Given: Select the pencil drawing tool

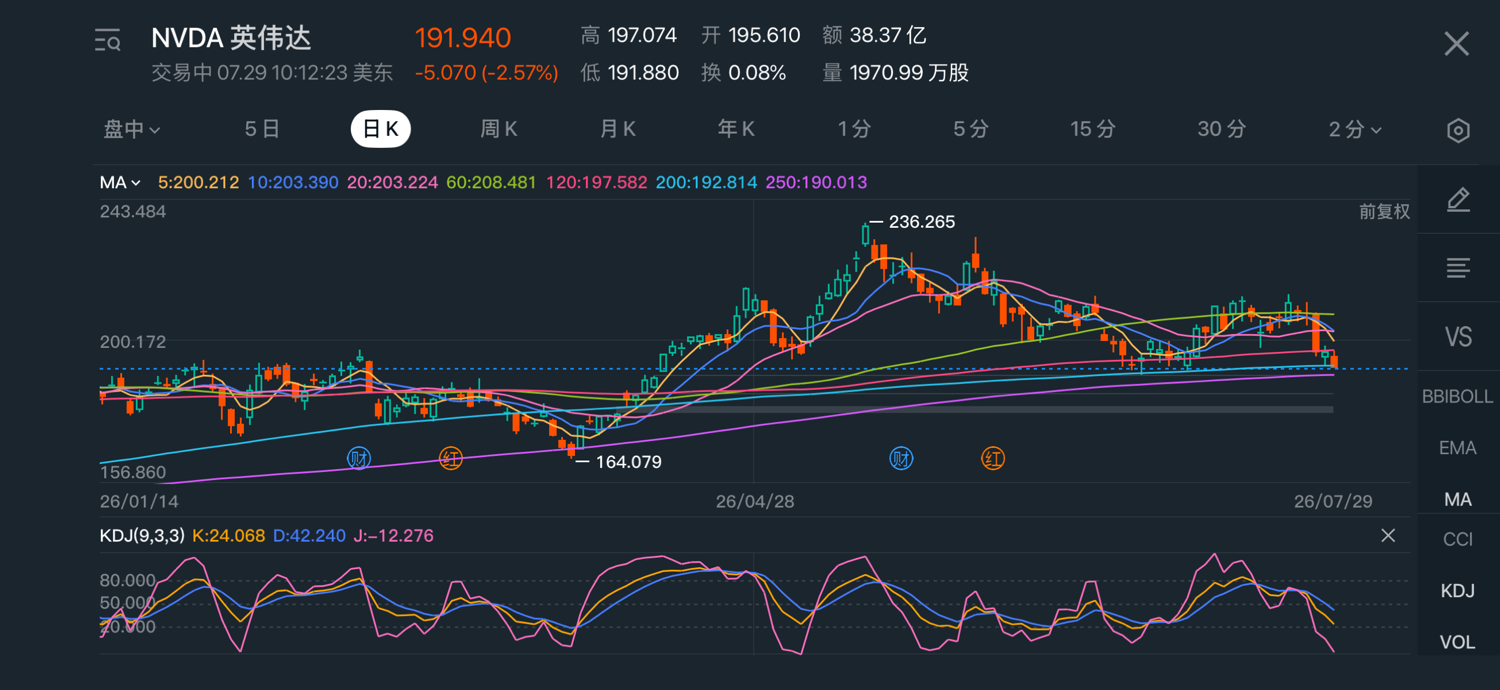Looking at the screenshot, I should [1458, 200].
